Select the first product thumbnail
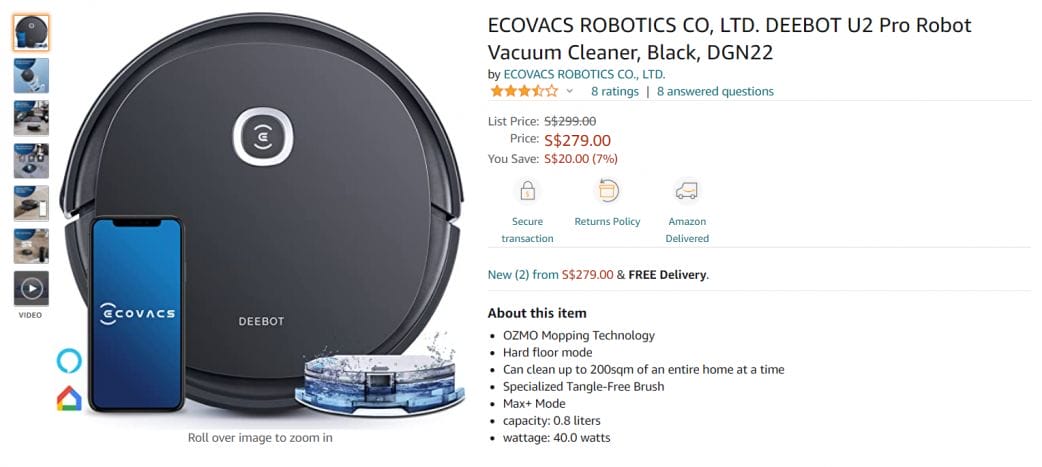Viewport: 1042px width, 467px height. tap(31, 33)
